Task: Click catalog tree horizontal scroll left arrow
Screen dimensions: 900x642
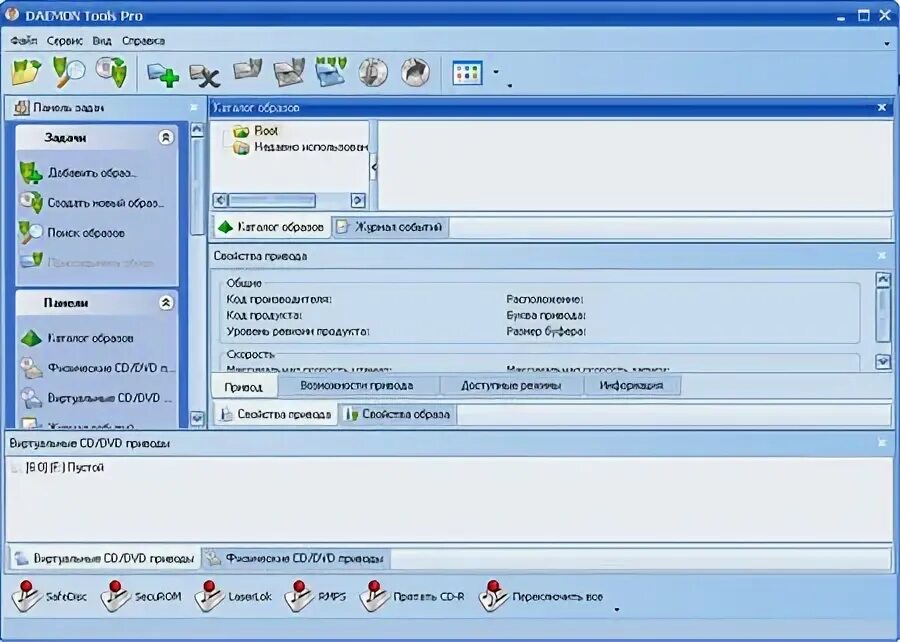Action: pos(220,200)
